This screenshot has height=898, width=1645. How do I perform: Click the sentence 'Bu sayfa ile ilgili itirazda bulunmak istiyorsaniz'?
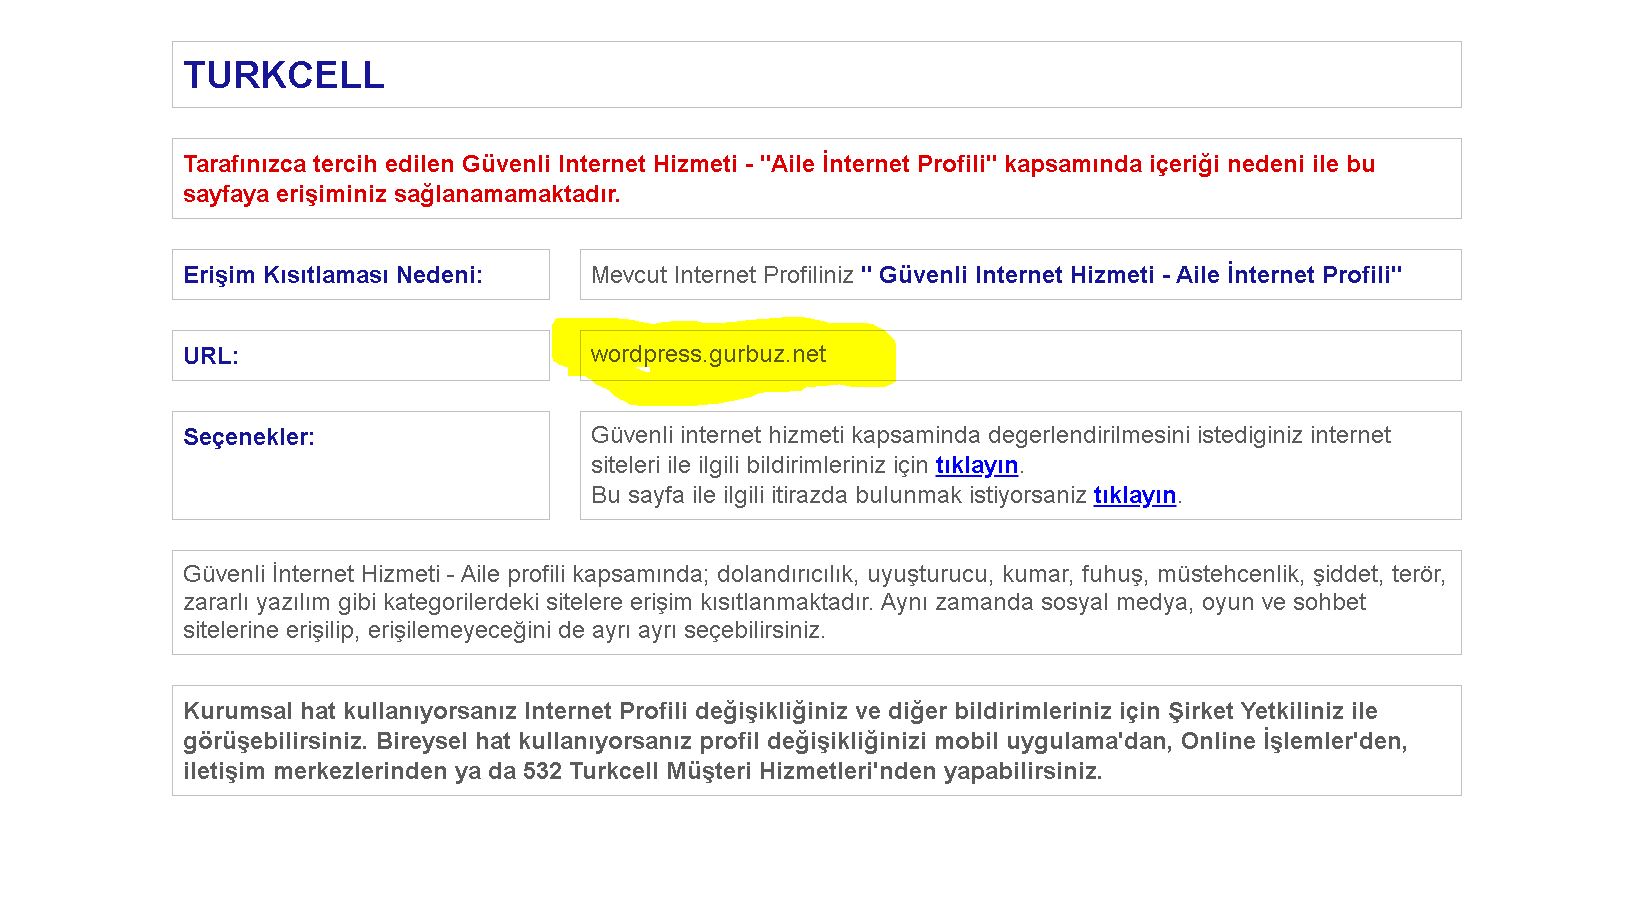pyautogui.click(x=839, y=495)
